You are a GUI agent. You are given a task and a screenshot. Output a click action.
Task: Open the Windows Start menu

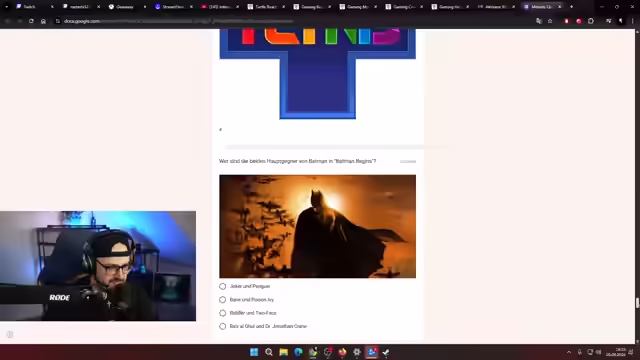point(254,352)
